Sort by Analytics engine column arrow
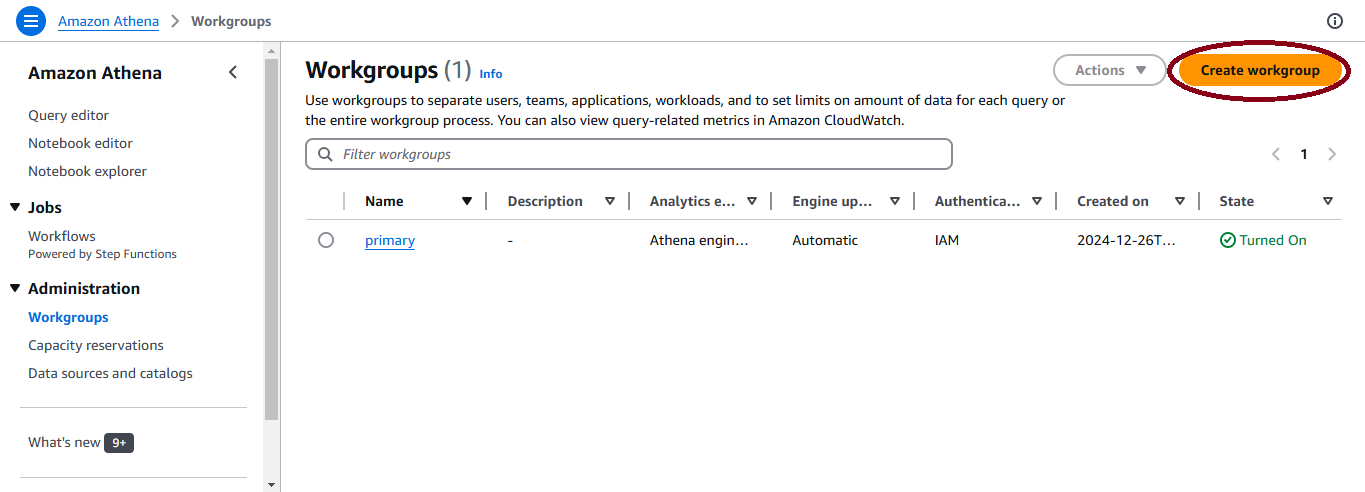 [752, 201]
